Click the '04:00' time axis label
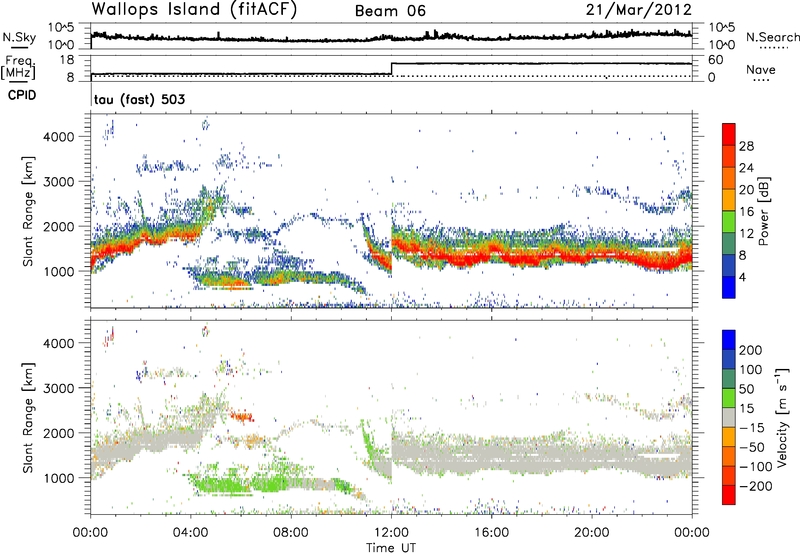Viewport: 800px width, 554px height. pos(191,533)
